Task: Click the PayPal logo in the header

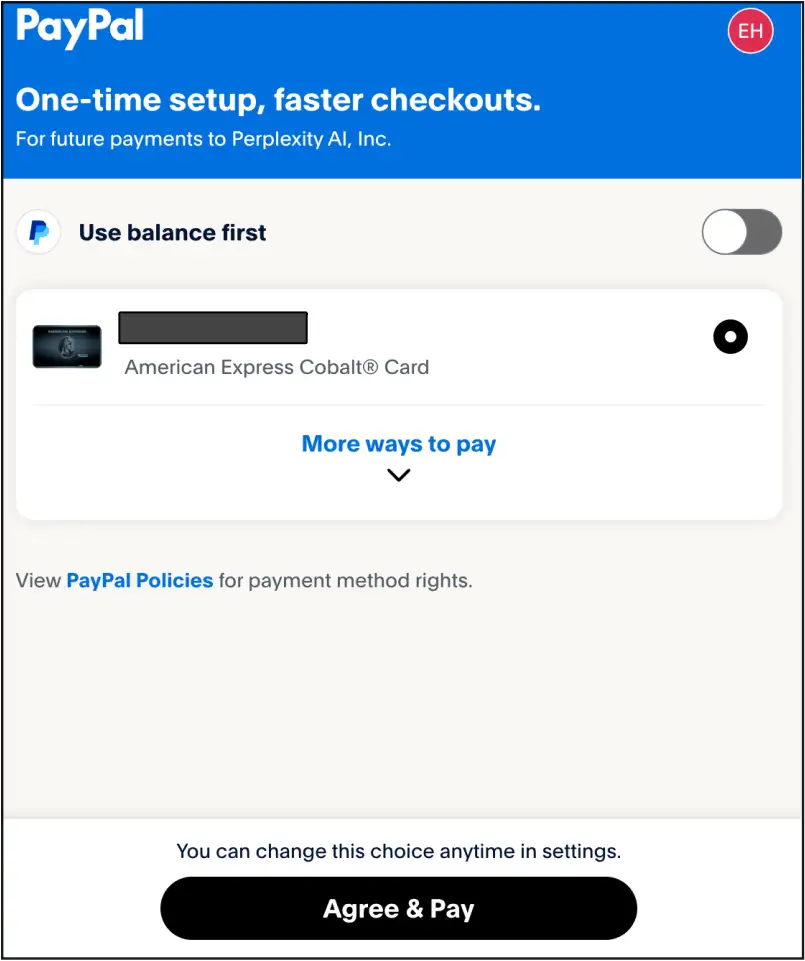Action: coord(80,28)
